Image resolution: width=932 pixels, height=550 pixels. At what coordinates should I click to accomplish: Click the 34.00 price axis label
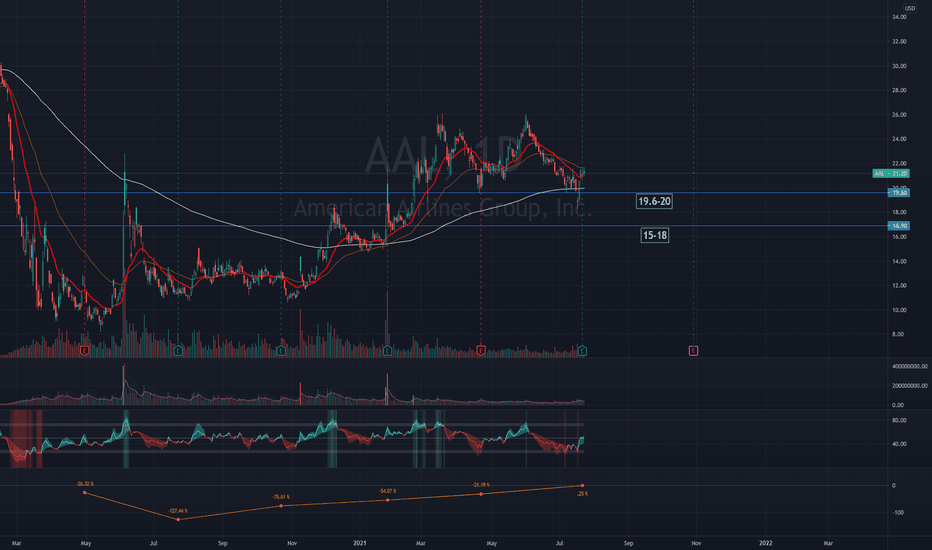click(899, 17)
